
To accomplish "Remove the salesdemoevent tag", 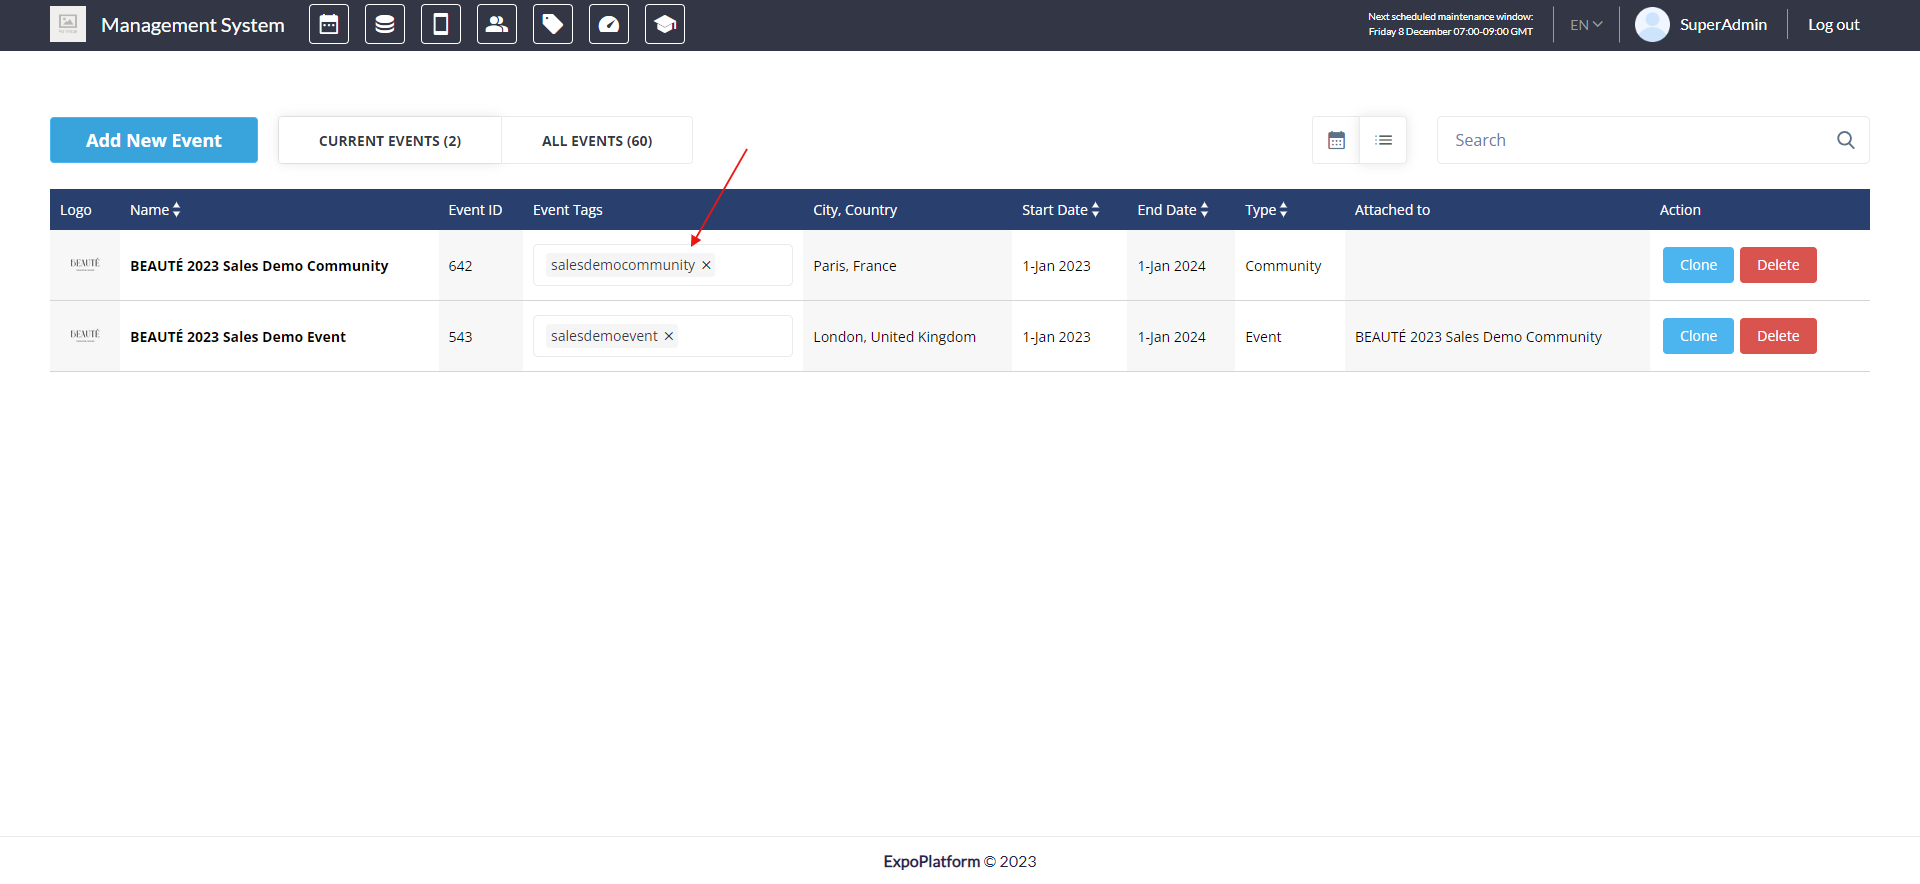I will (x=669, y=336).
